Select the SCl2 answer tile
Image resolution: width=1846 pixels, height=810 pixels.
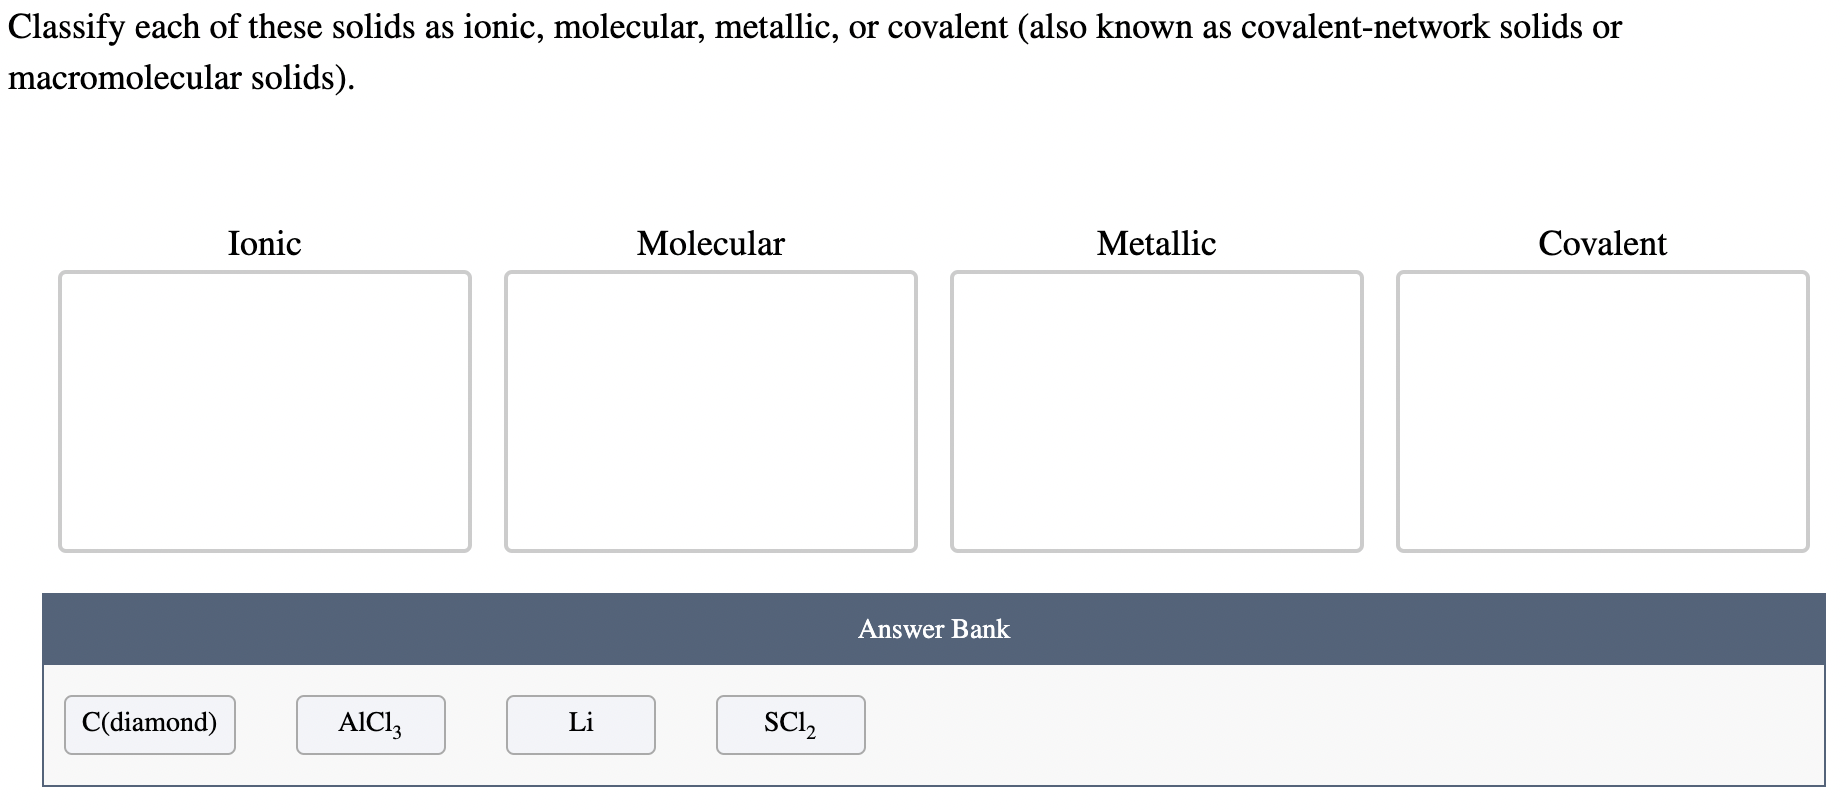click(x=789, y=723)
